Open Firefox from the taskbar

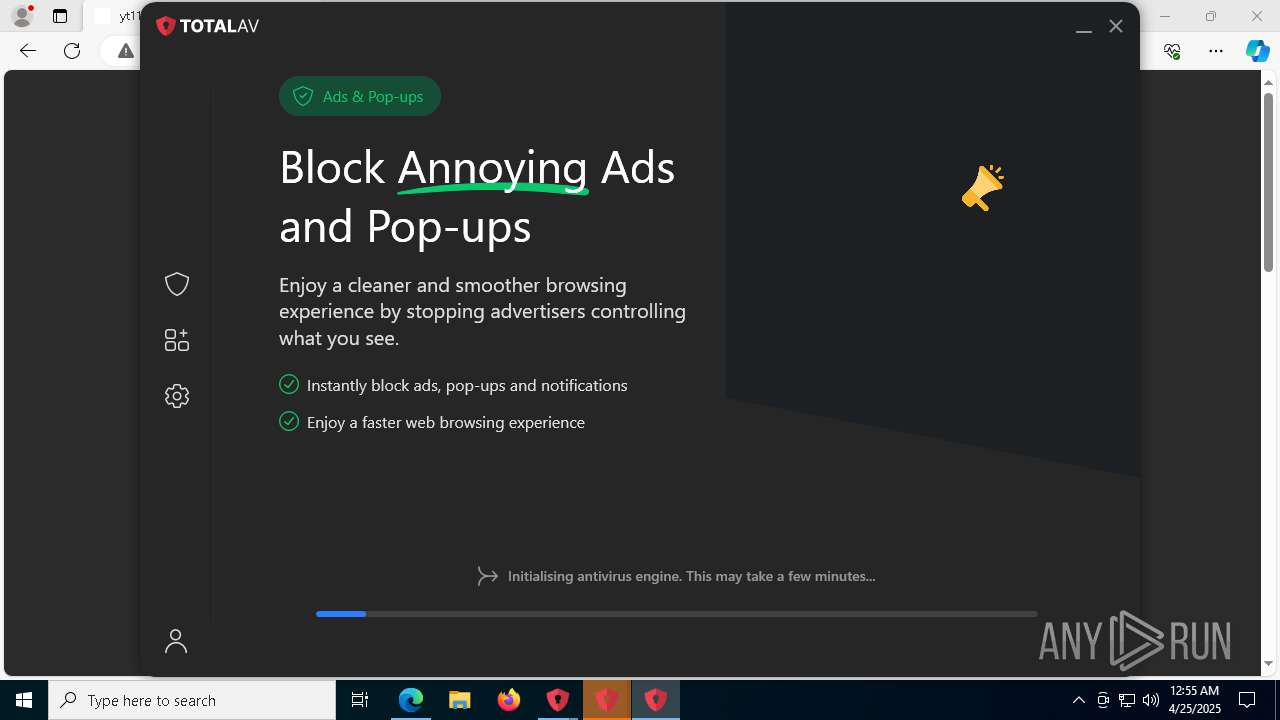click(x=509, y=700)
